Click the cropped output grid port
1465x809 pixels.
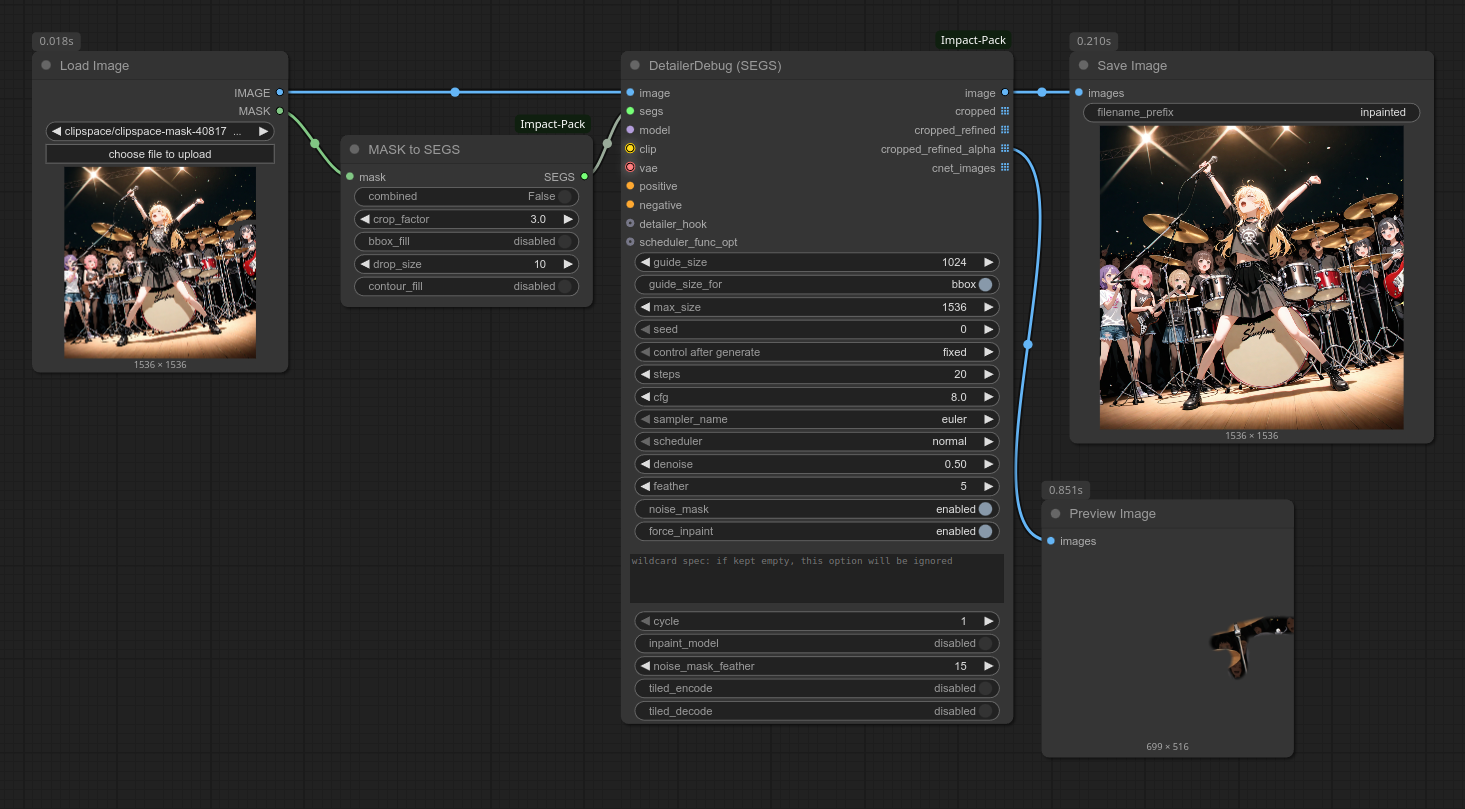click(1005, 111)
